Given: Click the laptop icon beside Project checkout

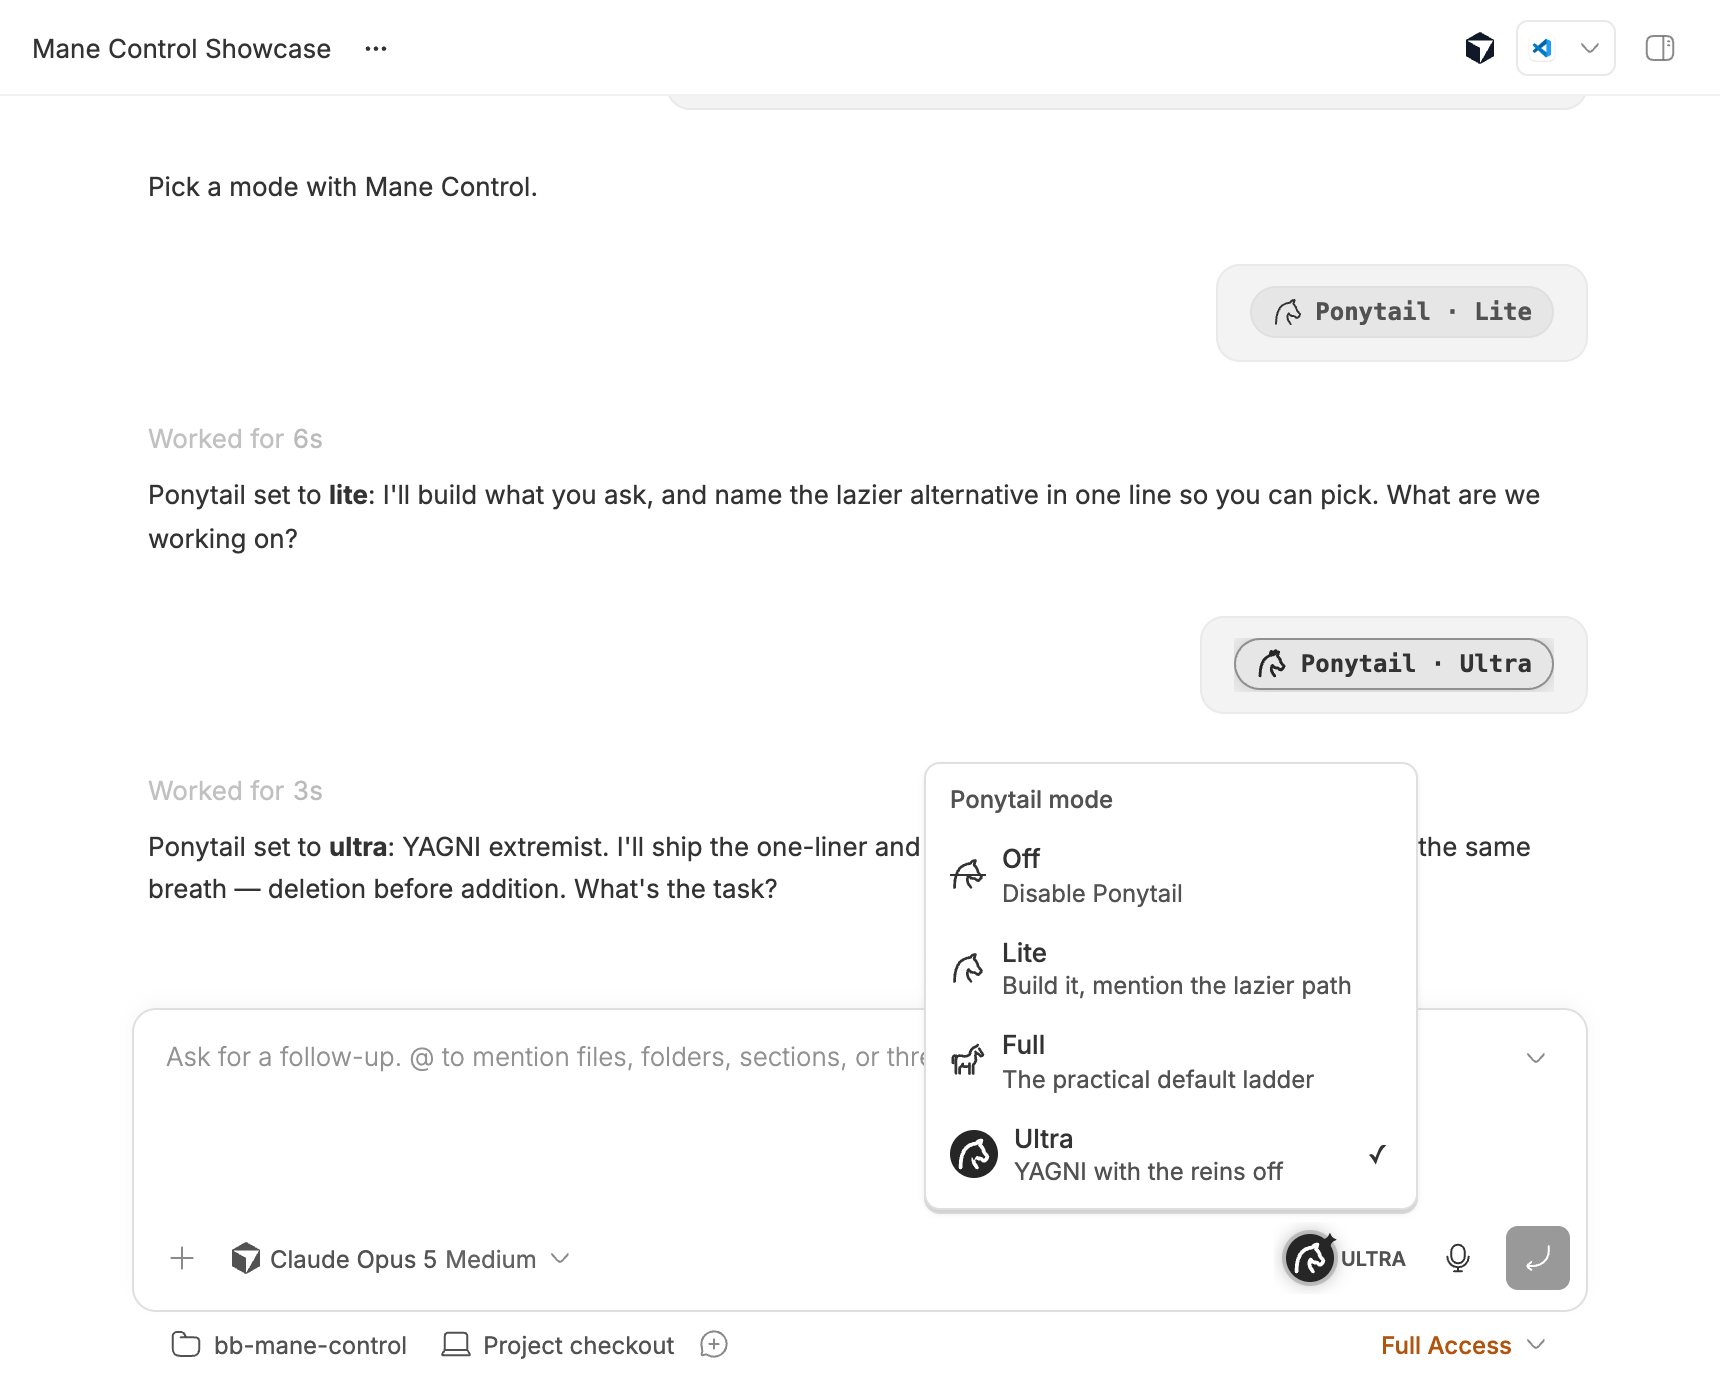Looking at the screenshot, I should click(456, 1344).
